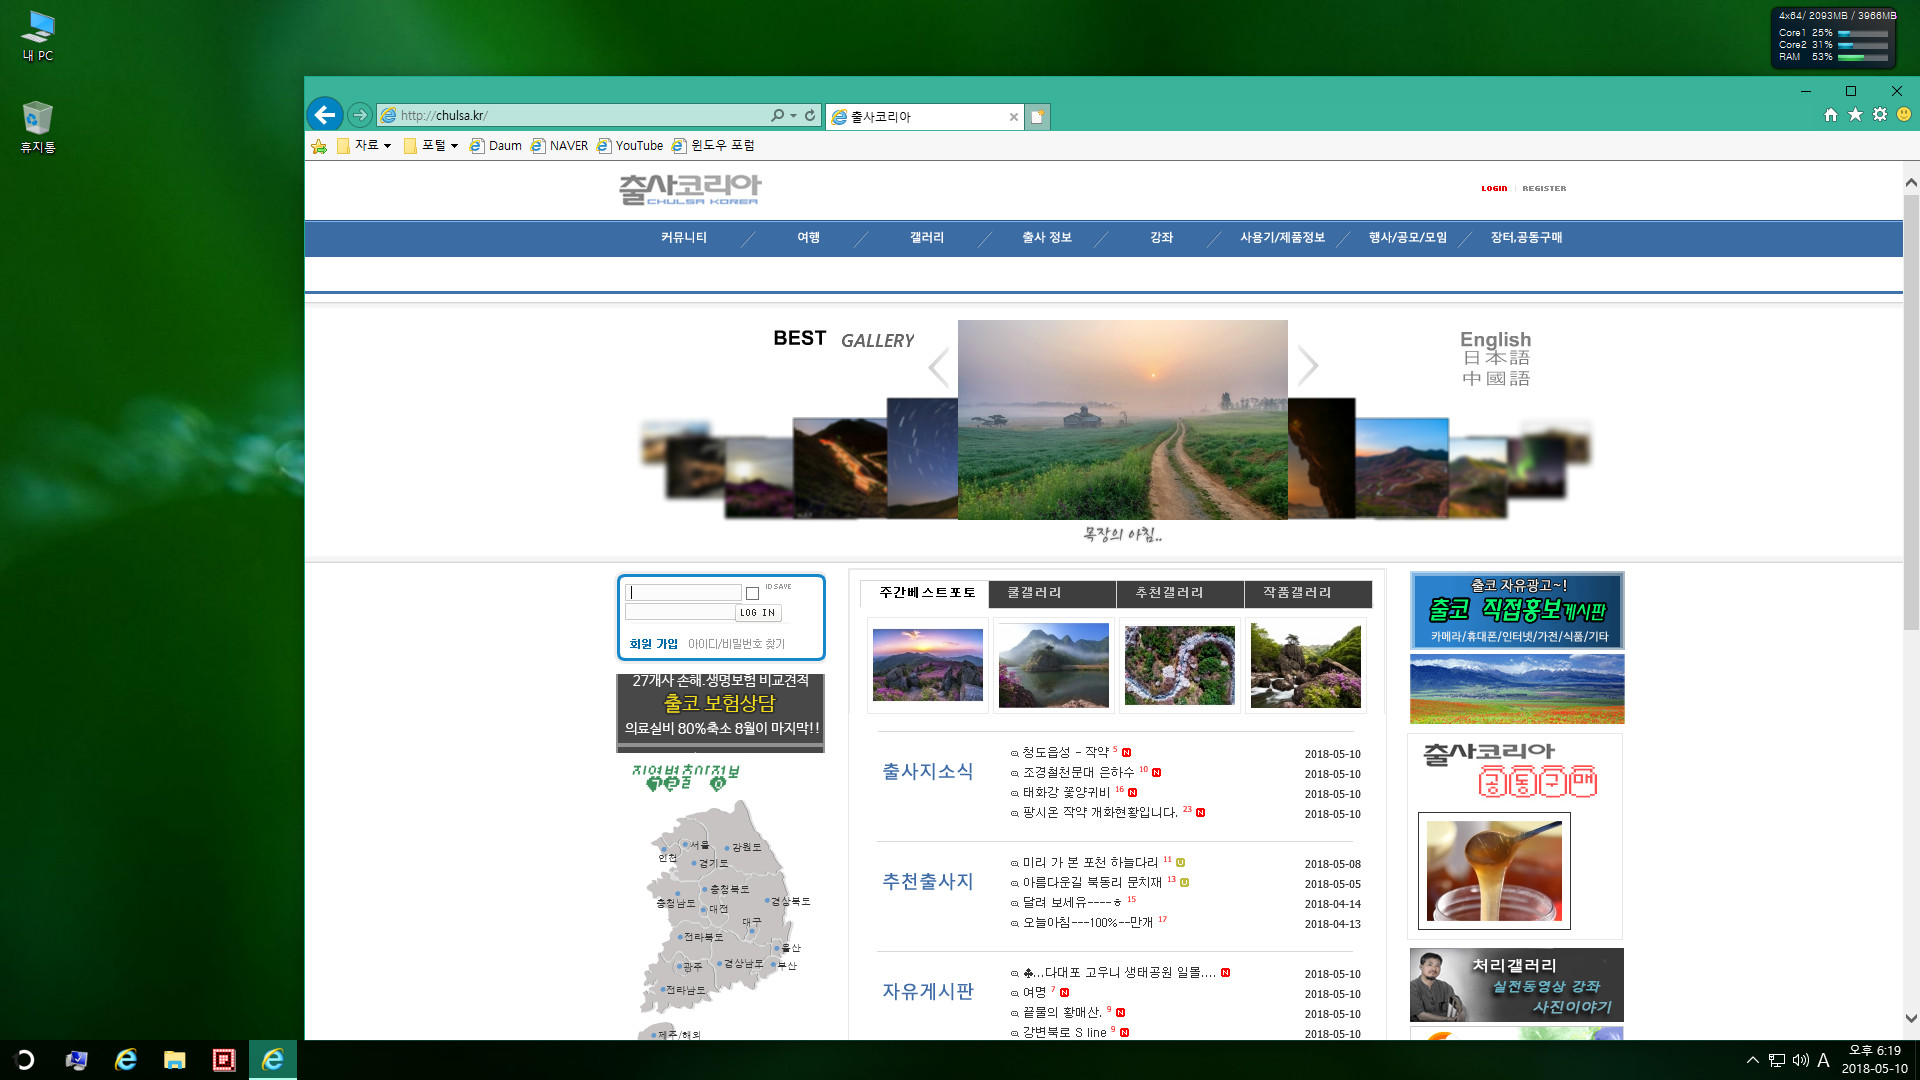Click the gallery next right chevron

point(1308,366)
